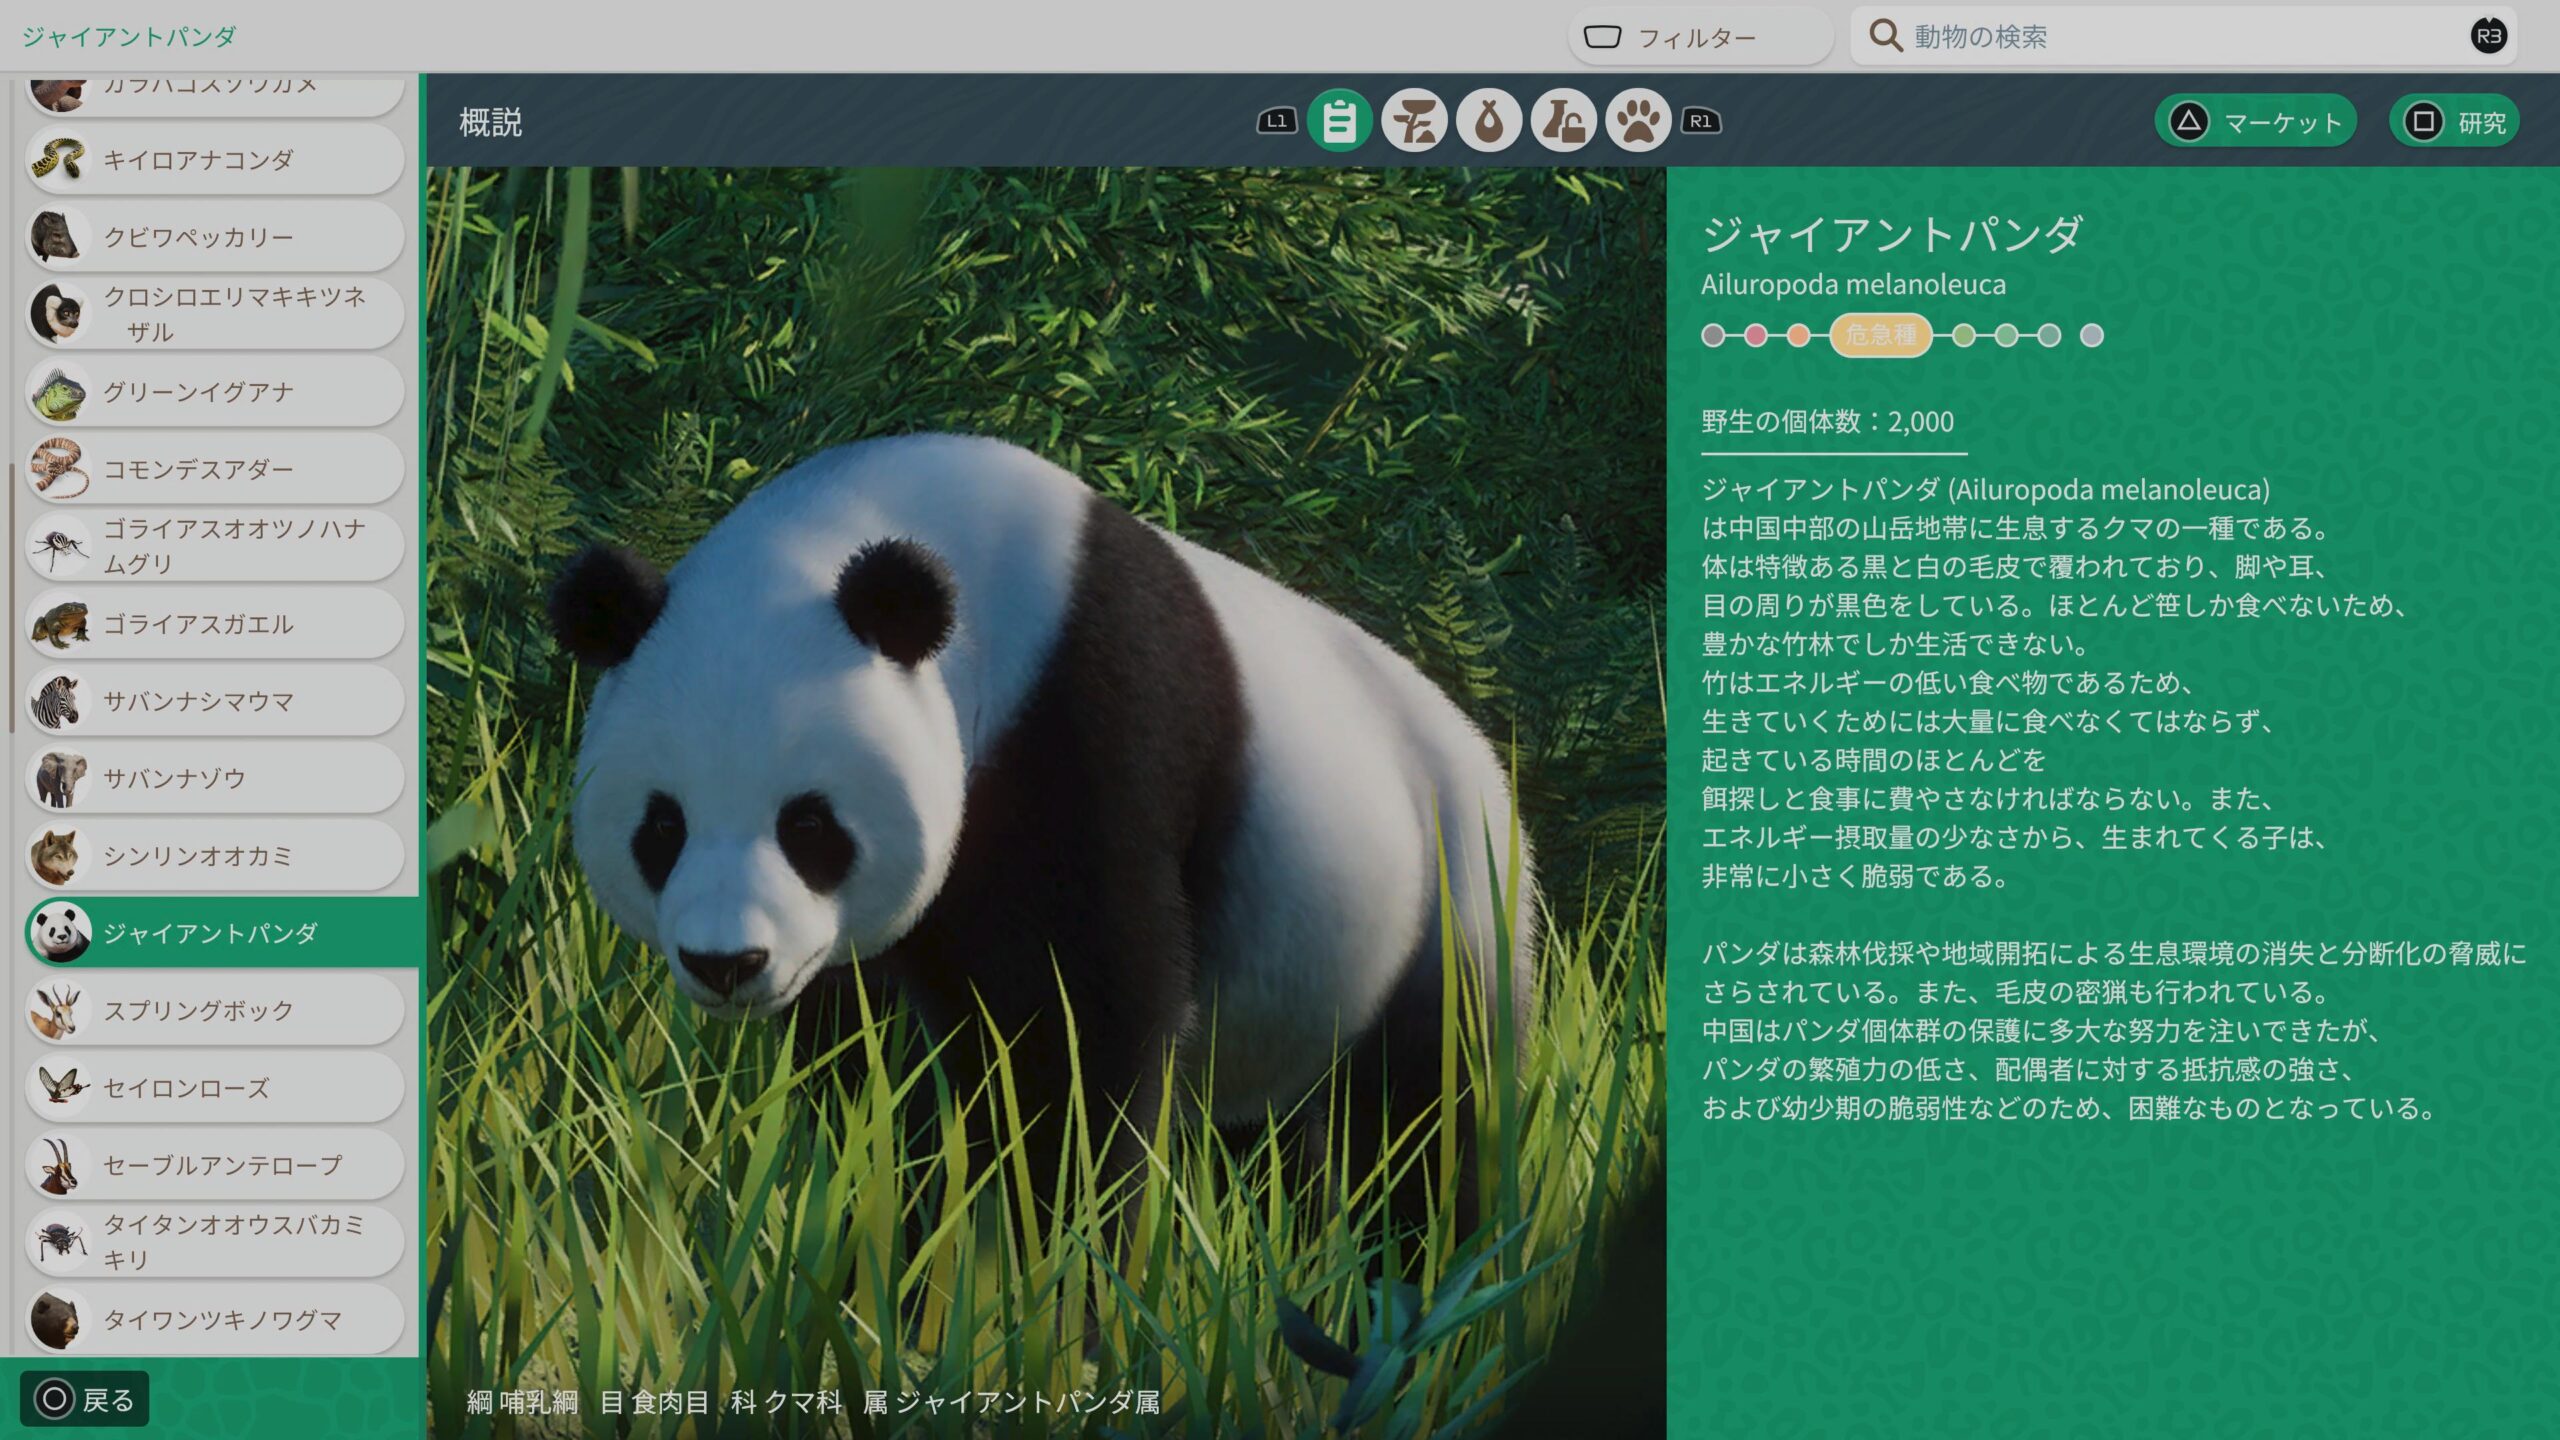The width and height of the screenshot is (2560, 1440).
Task: Select the クロシロエリマキキツネザル lemur thumbnail
Action: pyautogui.click(x=57, y=313)
